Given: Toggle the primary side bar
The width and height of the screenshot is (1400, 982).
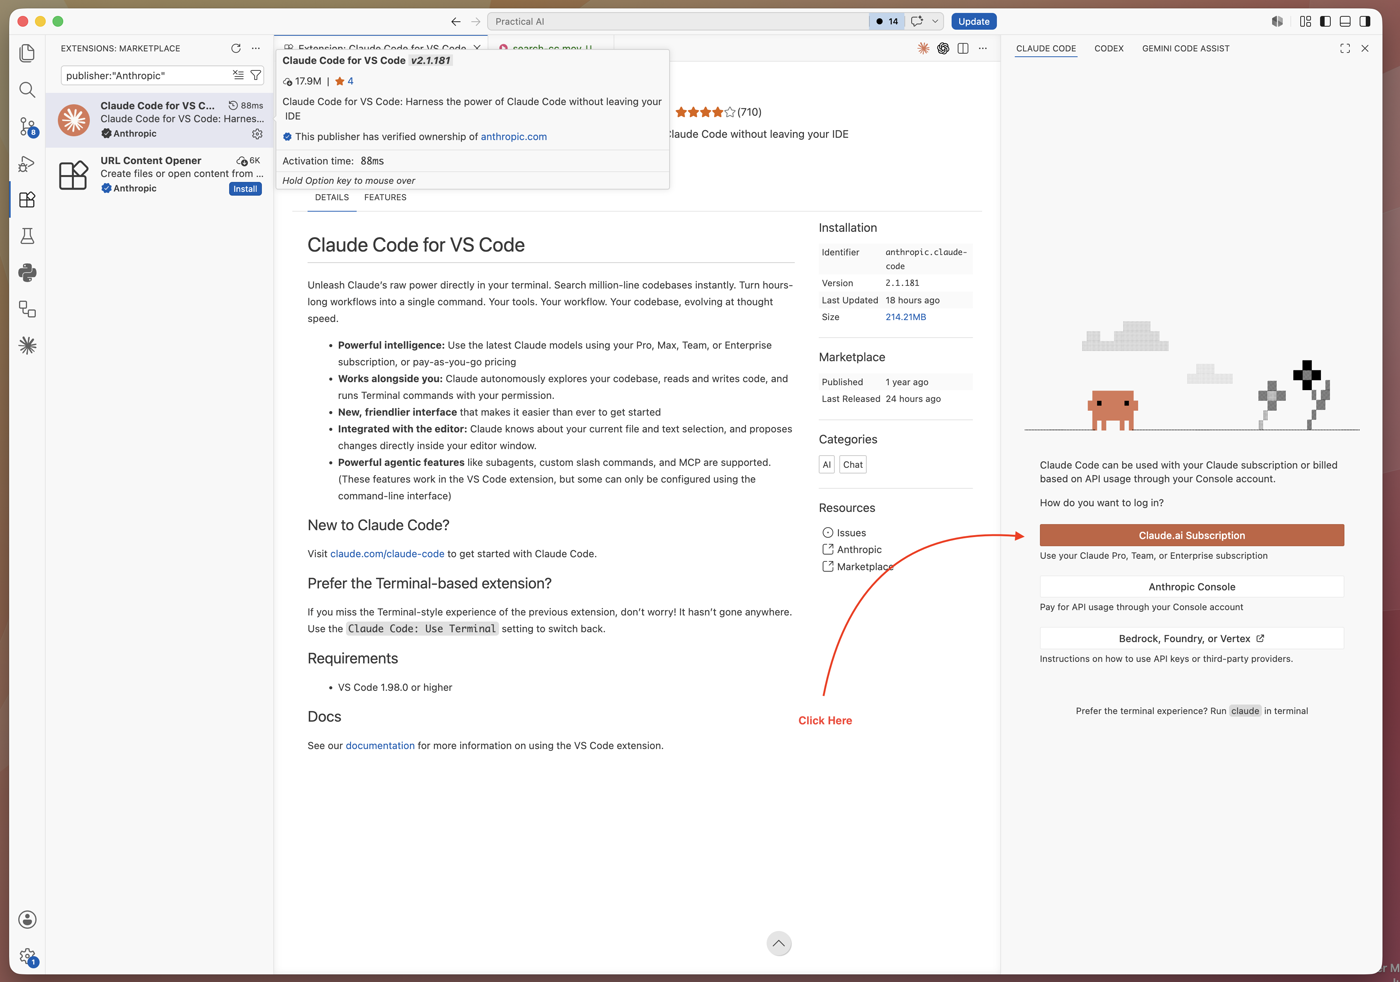Looking at the screenshot, I should point(1326,21).
